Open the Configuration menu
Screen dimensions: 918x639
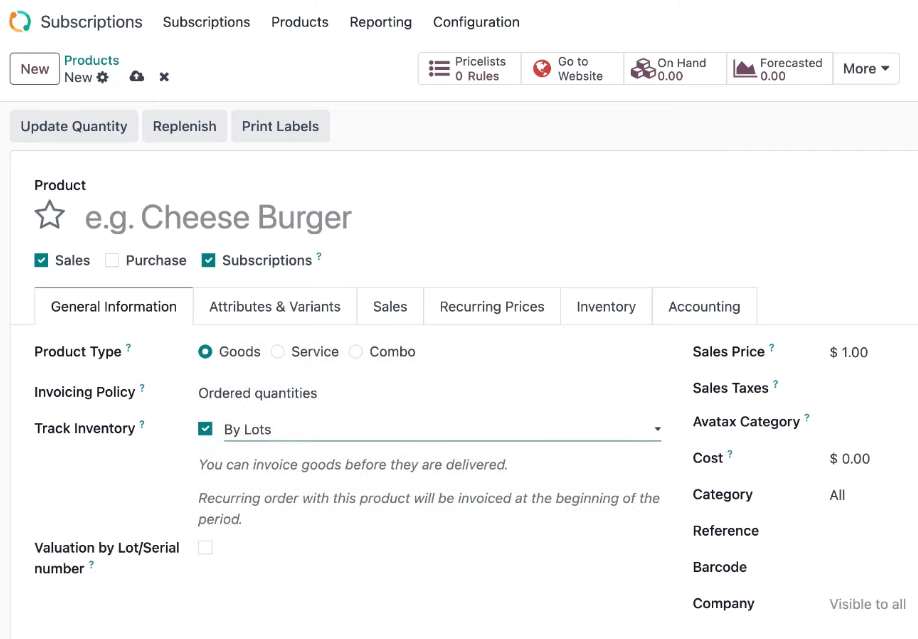tap(476, 22)
